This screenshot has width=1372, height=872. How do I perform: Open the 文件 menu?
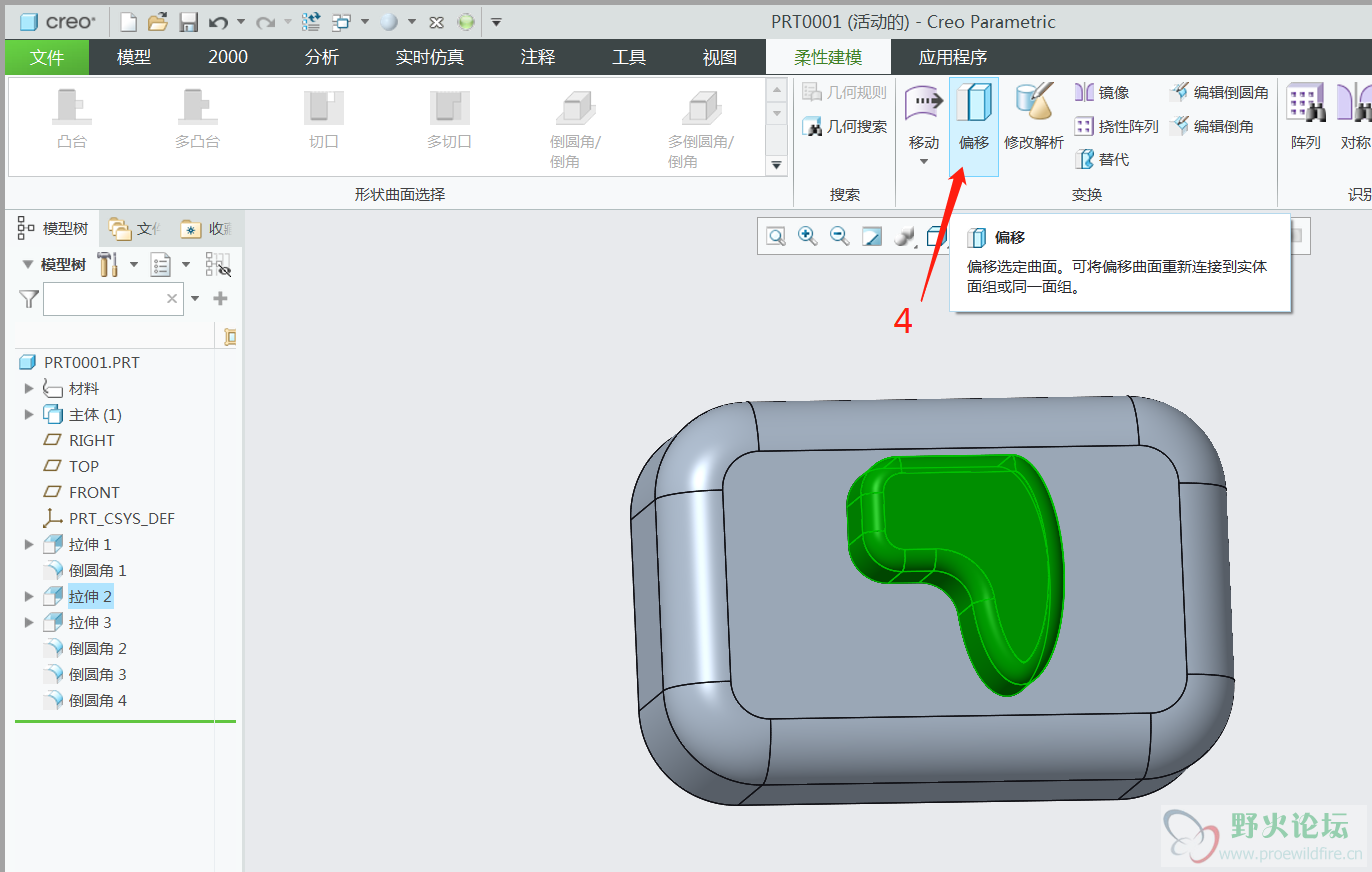47,57
